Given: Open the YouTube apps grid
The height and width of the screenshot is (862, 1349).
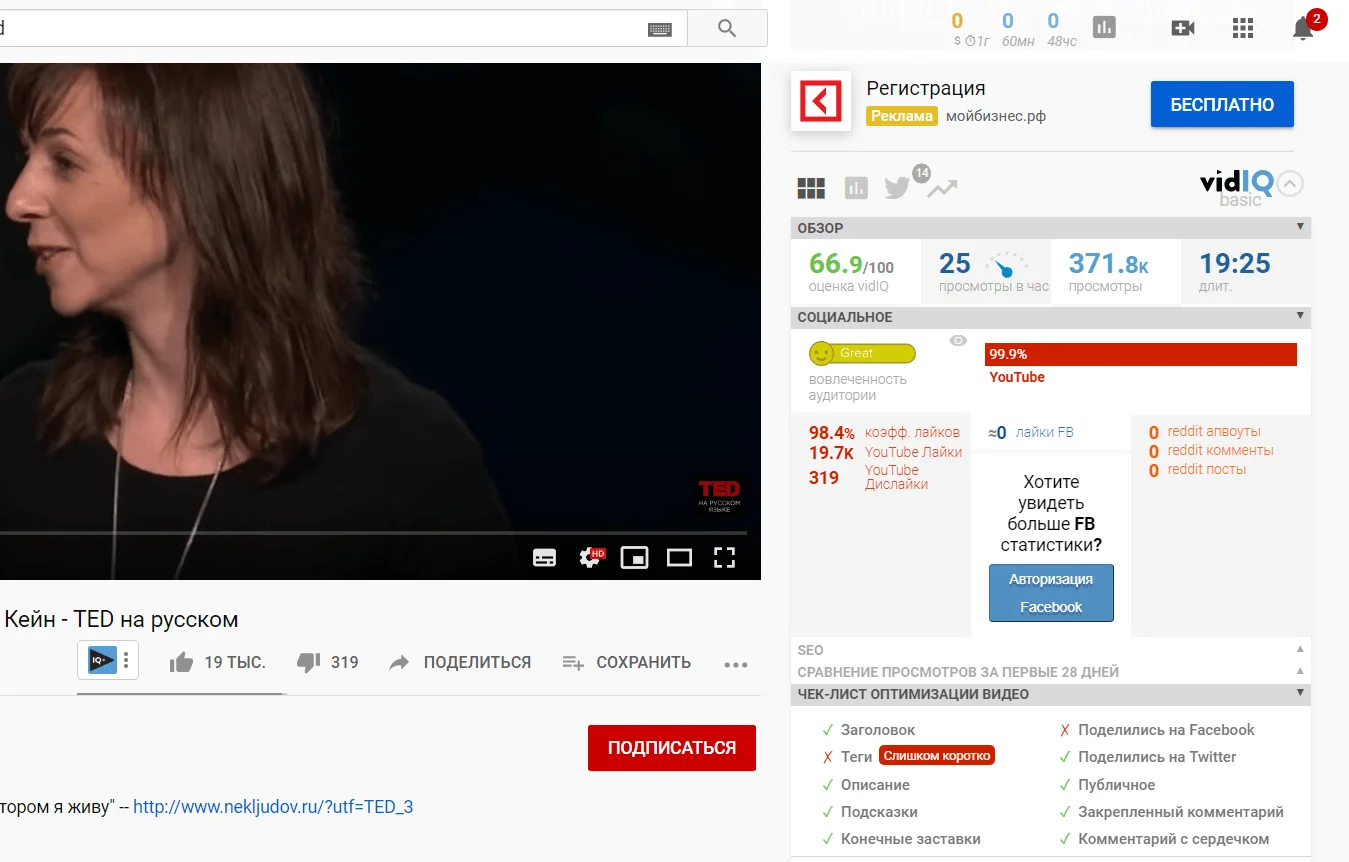Looking at the screenshot, I should tap(1243, 28).
